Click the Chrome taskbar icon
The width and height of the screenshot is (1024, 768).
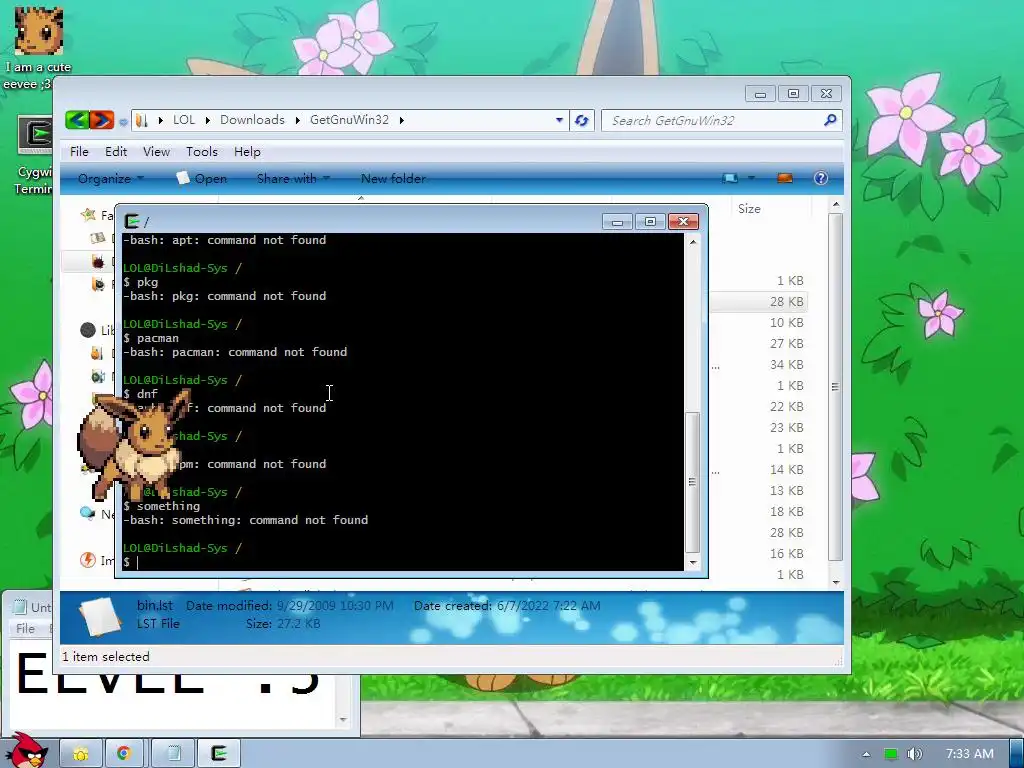point(124,754)
